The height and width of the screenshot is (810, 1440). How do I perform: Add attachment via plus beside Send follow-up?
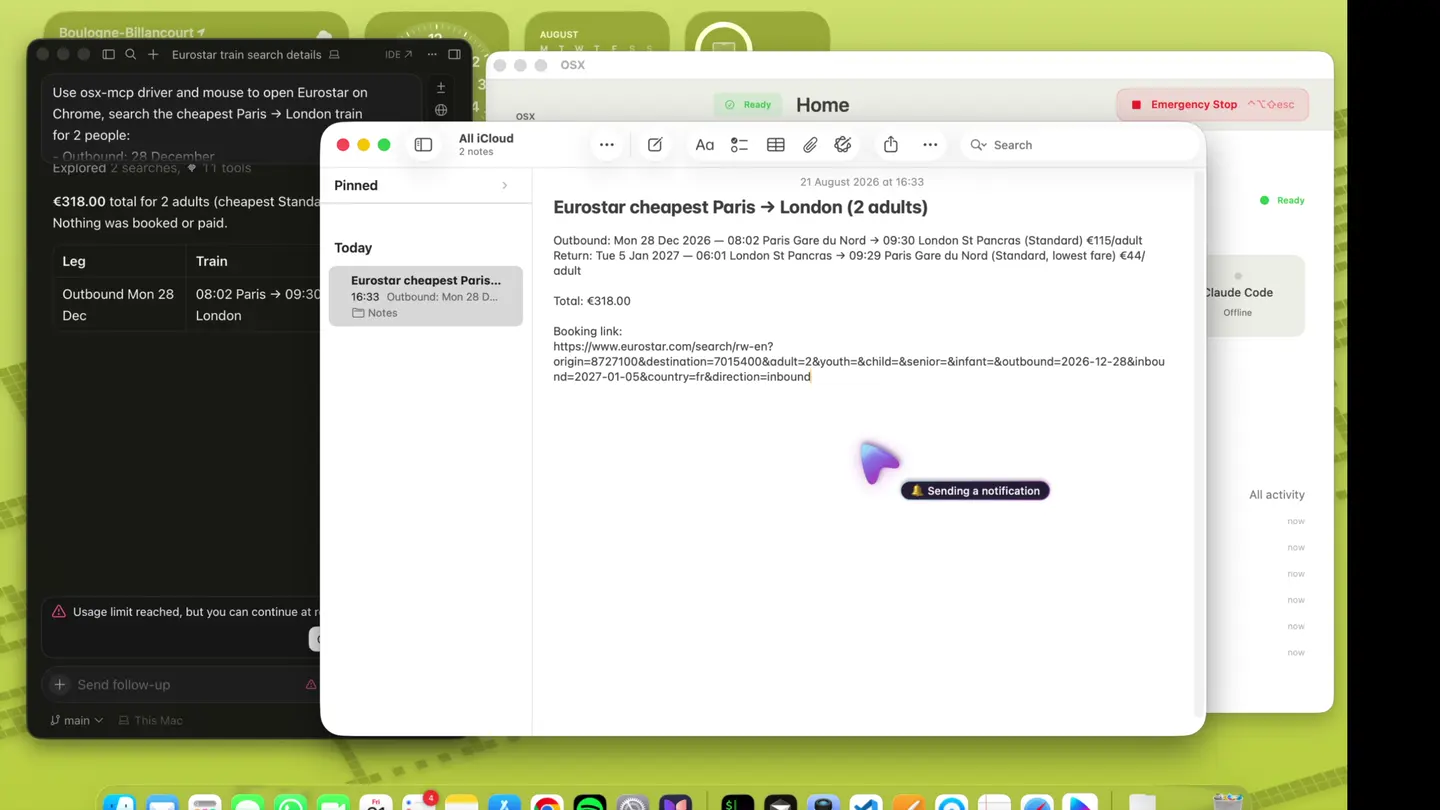(59, 685)
